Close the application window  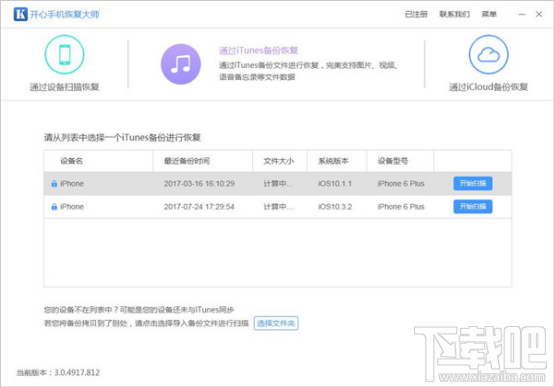click(539, 14)
